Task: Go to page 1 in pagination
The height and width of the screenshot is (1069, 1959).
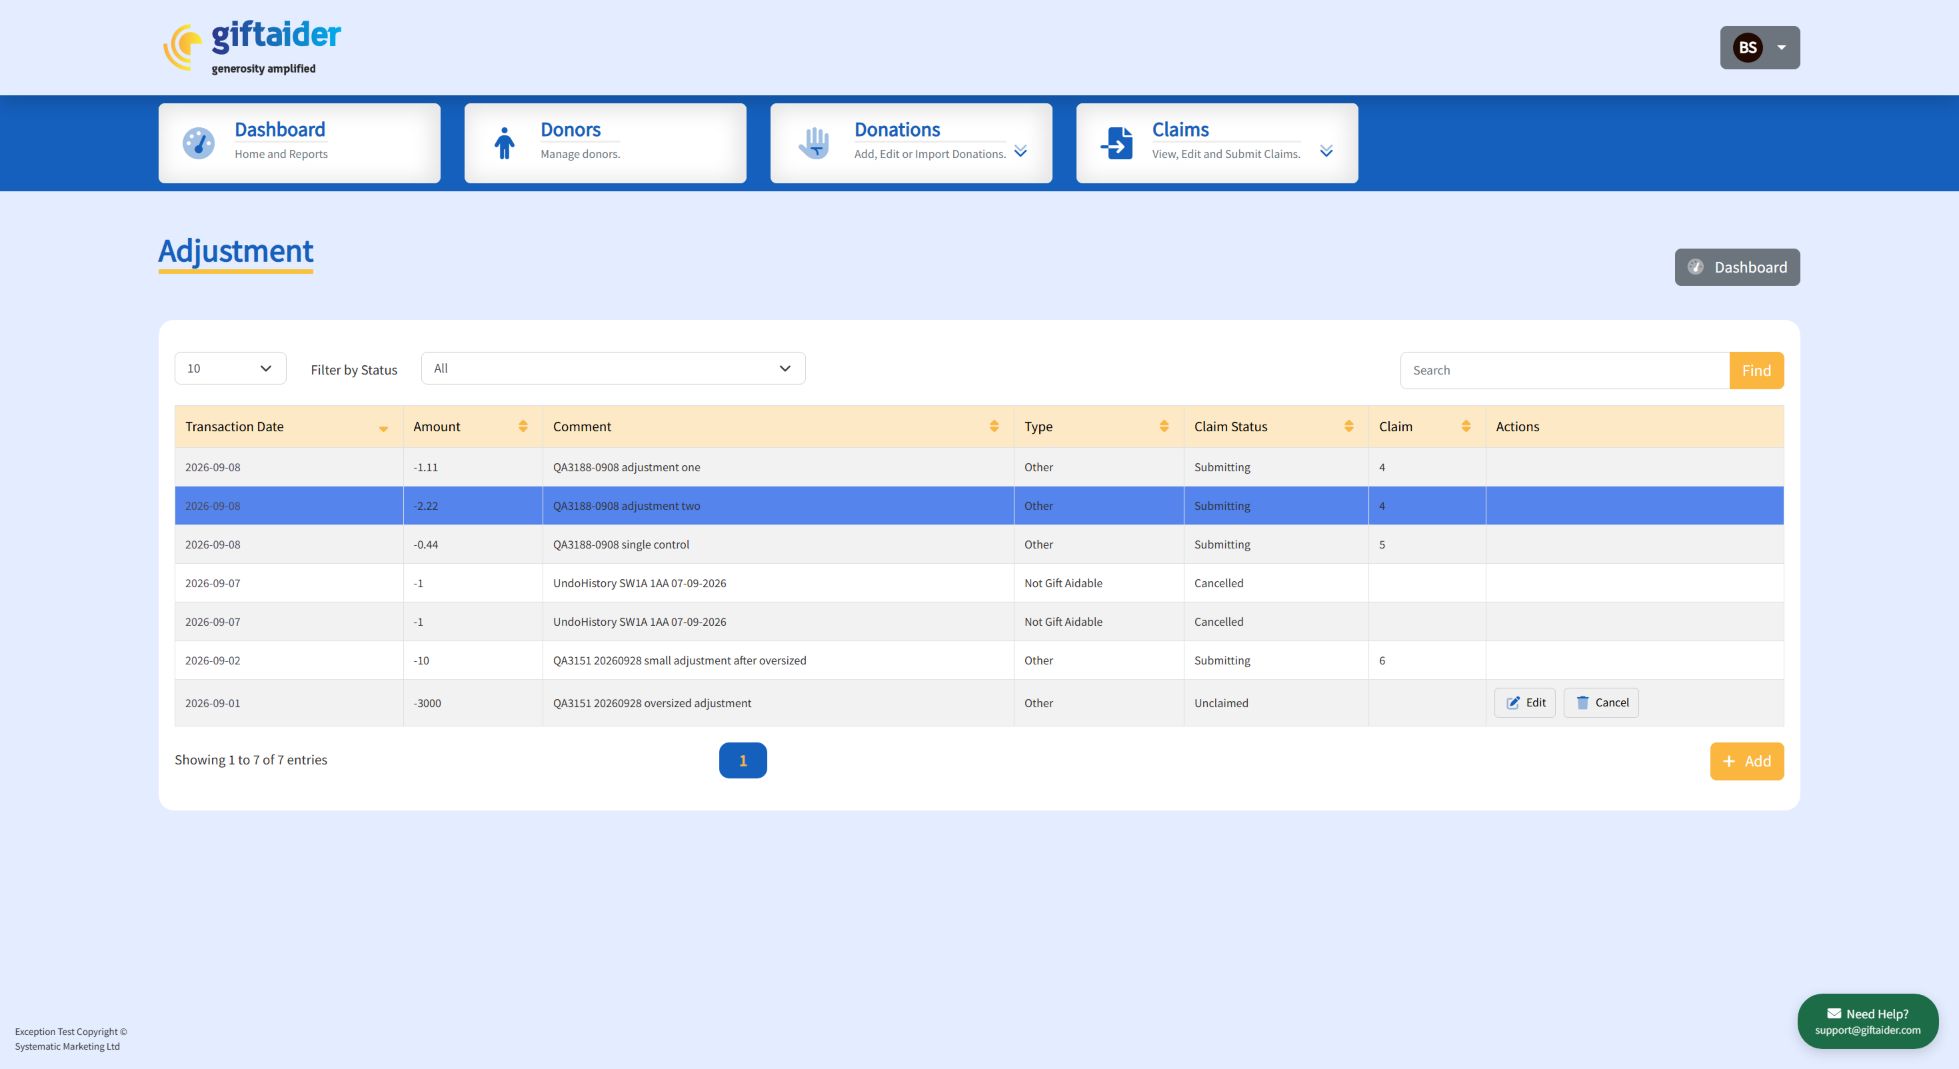Action: coord(743,760)
